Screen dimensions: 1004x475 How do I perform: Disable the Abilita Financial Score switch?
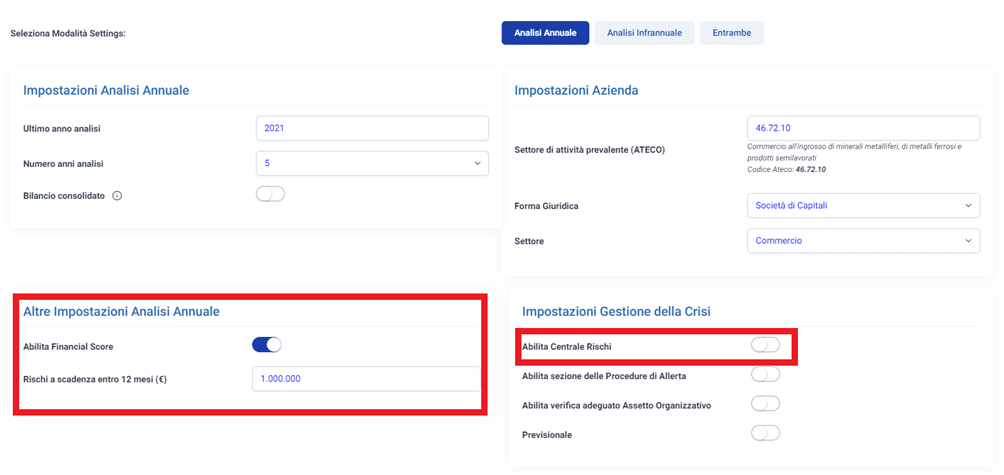(x=266, y=345)
